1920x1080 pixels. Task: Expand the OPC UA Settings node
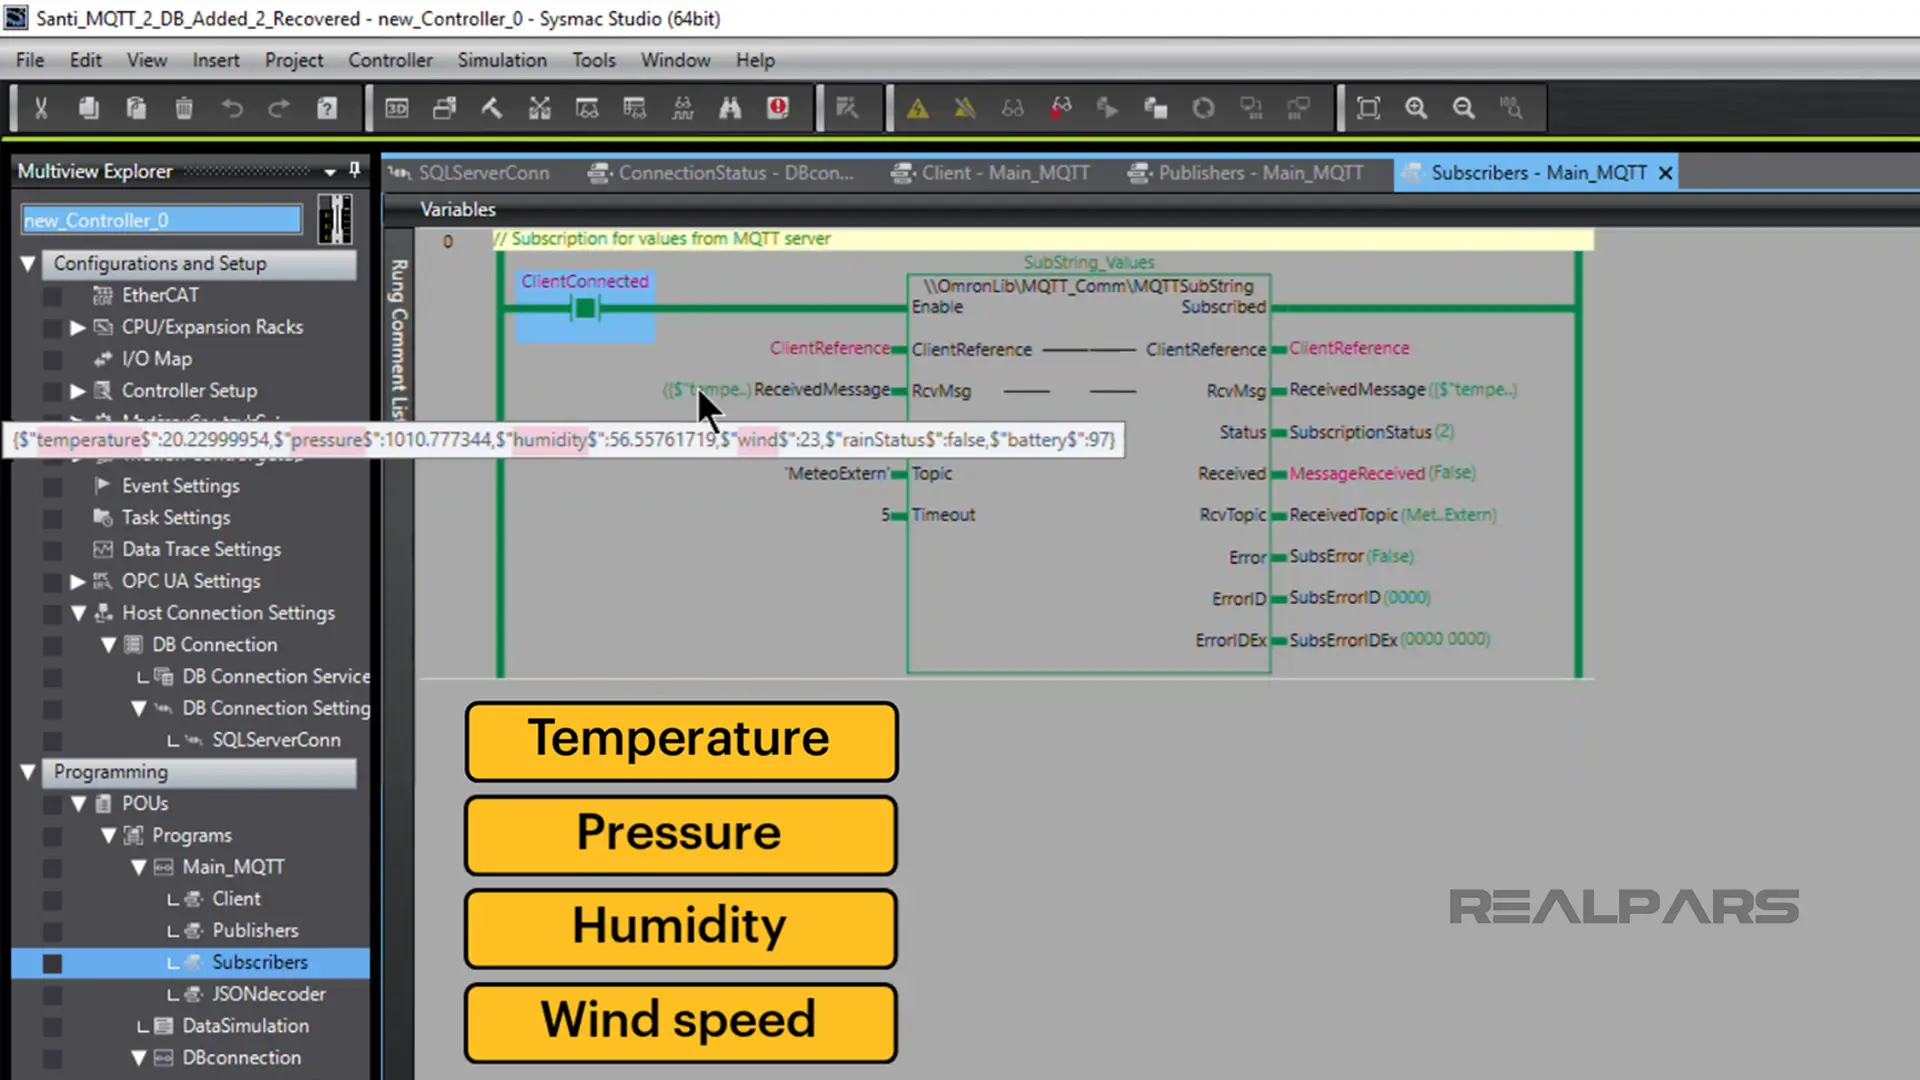point(78,581)
